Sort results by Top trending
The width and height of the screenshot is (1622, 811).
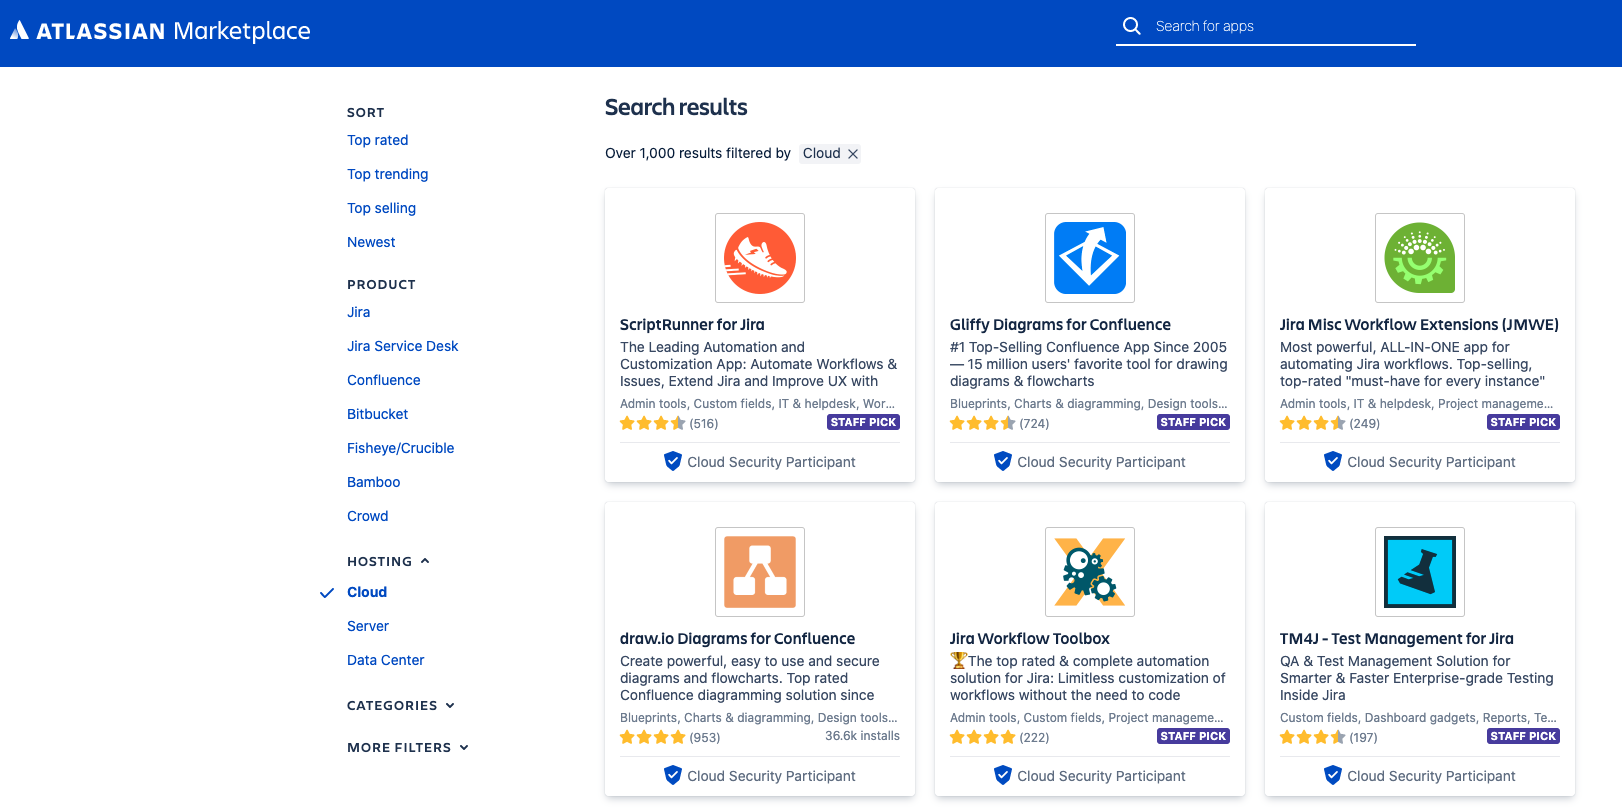click(x=388, y=174)
